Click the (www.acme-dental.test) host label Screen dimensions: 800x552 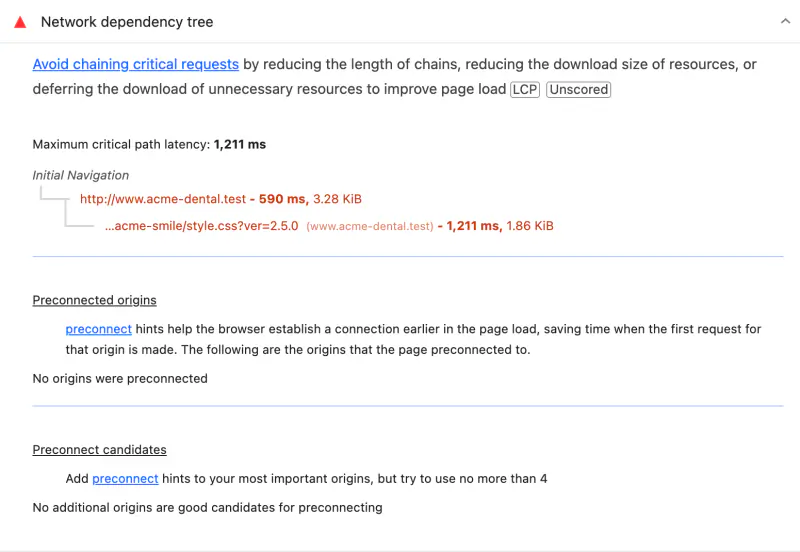tap(370, 227)
